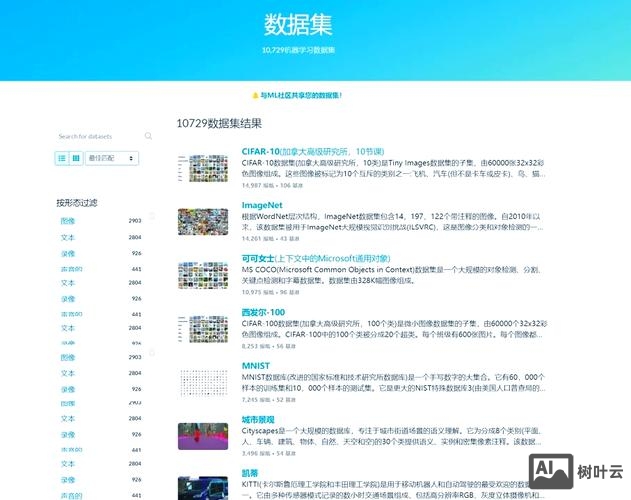This screenshot has height=500, width=631.
Task: Click the 10,729 machine learning datasets subtitle
Action: [x=298, y=50]
